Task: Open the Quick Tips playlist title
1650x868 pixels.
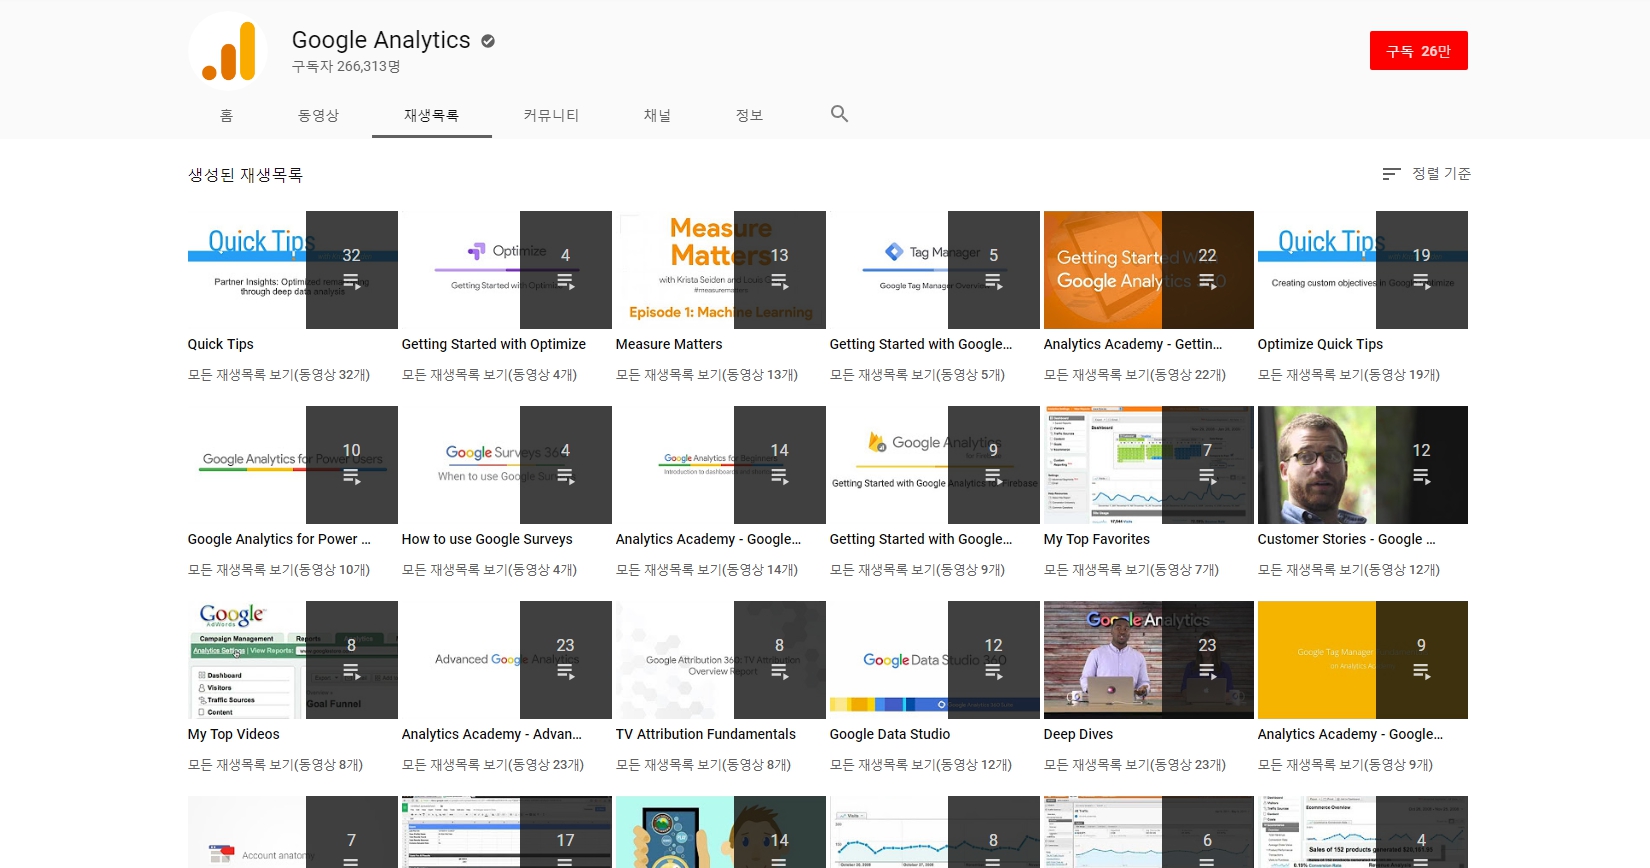Action: [x=221, y=344]
